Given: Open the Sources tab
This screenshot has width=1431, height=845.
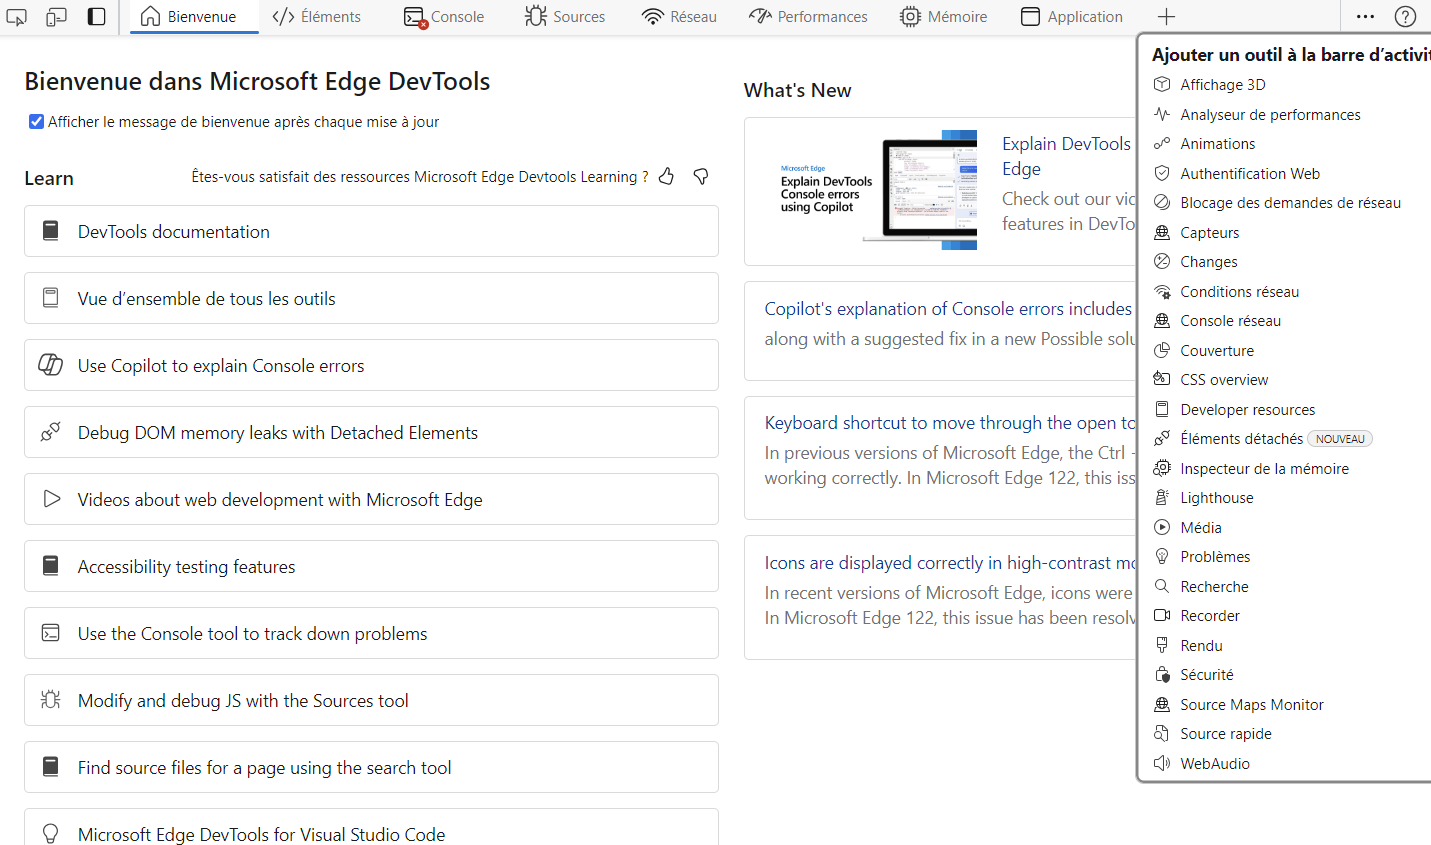Looking at the screenshot, I should pyautogui.click(x=565, y=17).
